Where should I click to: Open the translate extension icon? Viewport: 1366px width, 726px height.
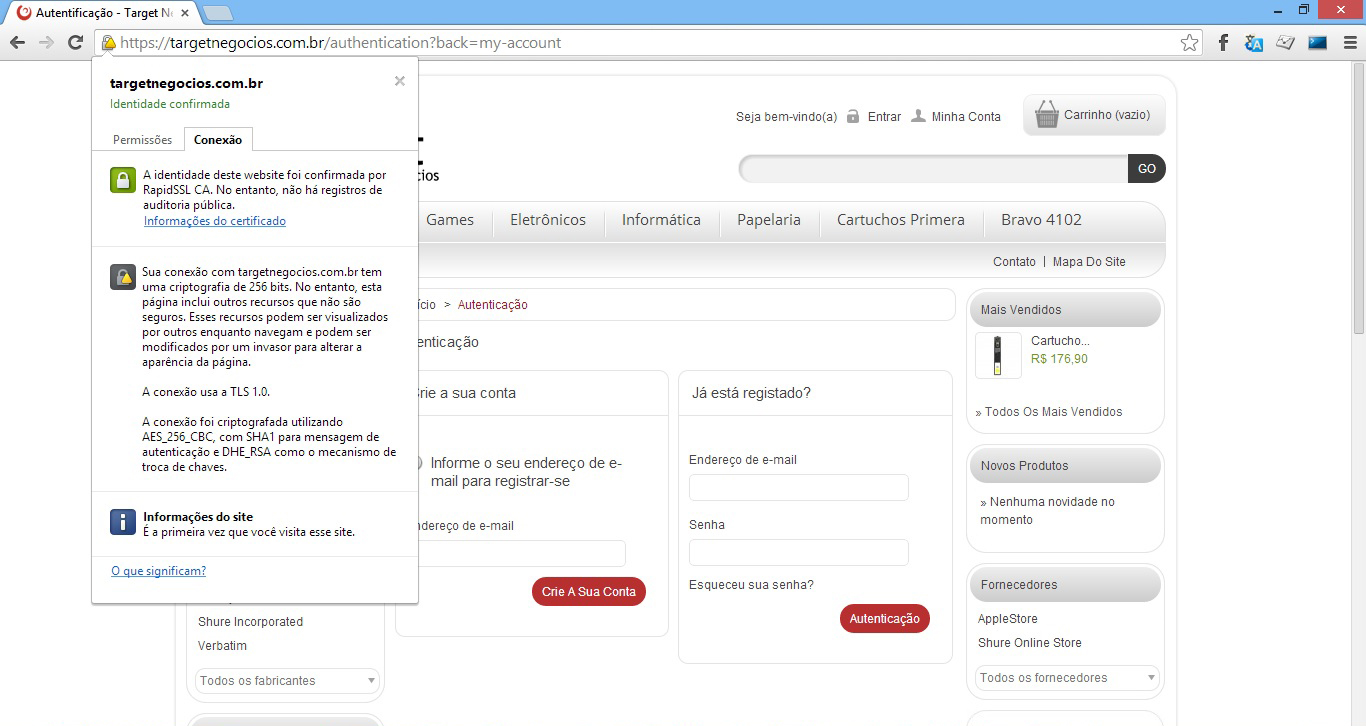pyautogui.click(x=1254, y=43)
